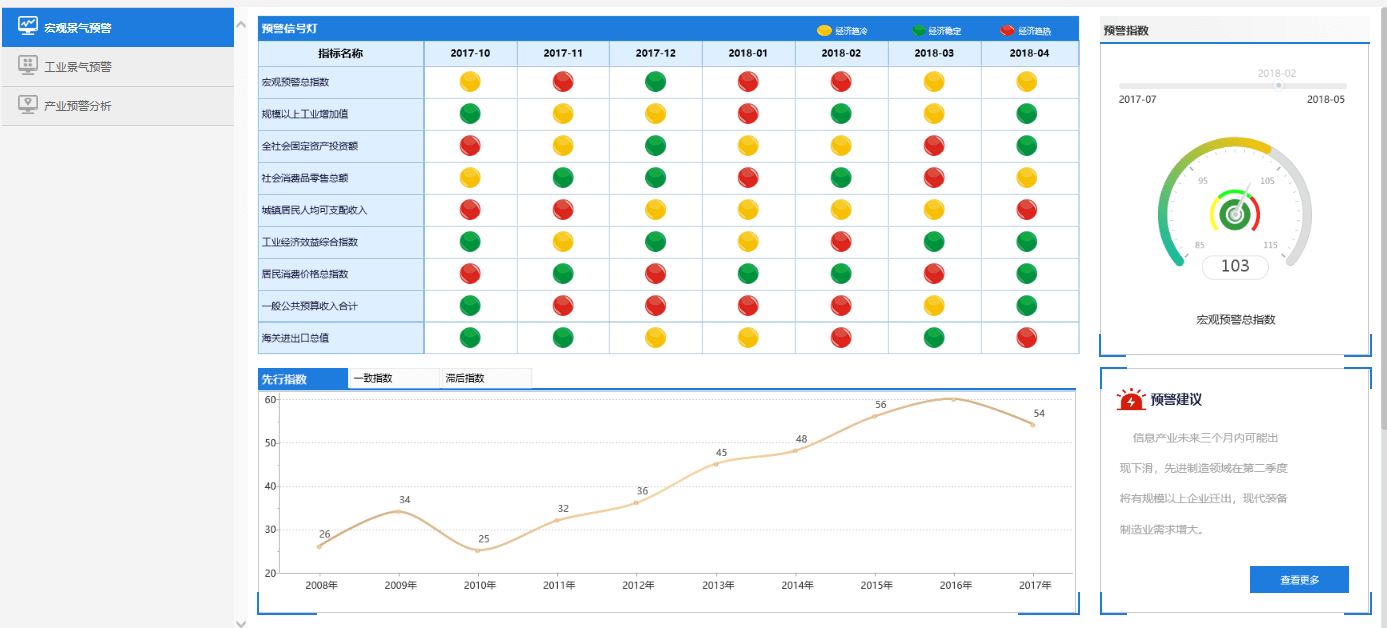Click the scroll down arrow of content pane
The image size is (1387, 628).
240,622
